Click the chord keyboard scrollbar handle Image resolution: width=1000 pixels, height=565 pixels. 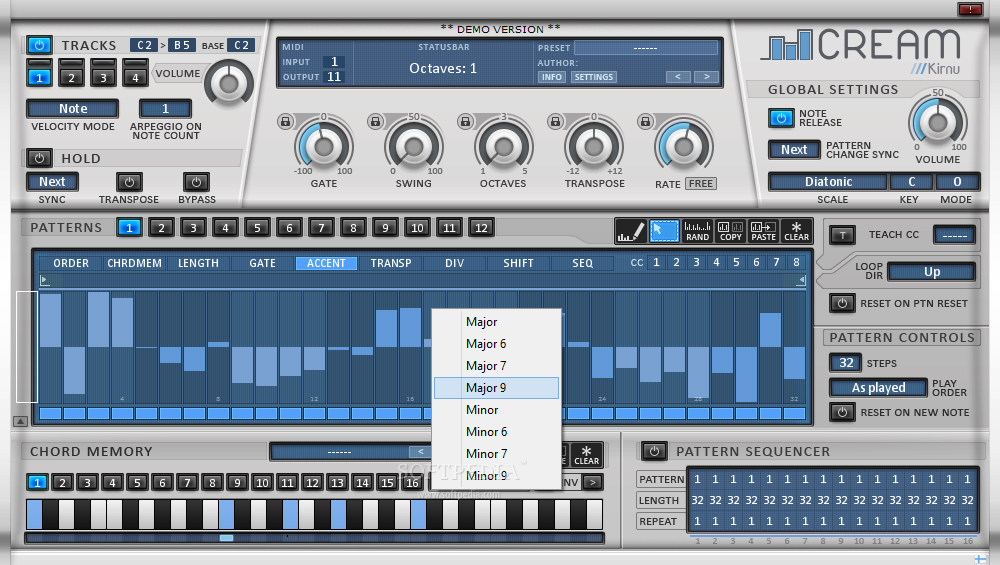pyautogui.click(x=226, y=538)
